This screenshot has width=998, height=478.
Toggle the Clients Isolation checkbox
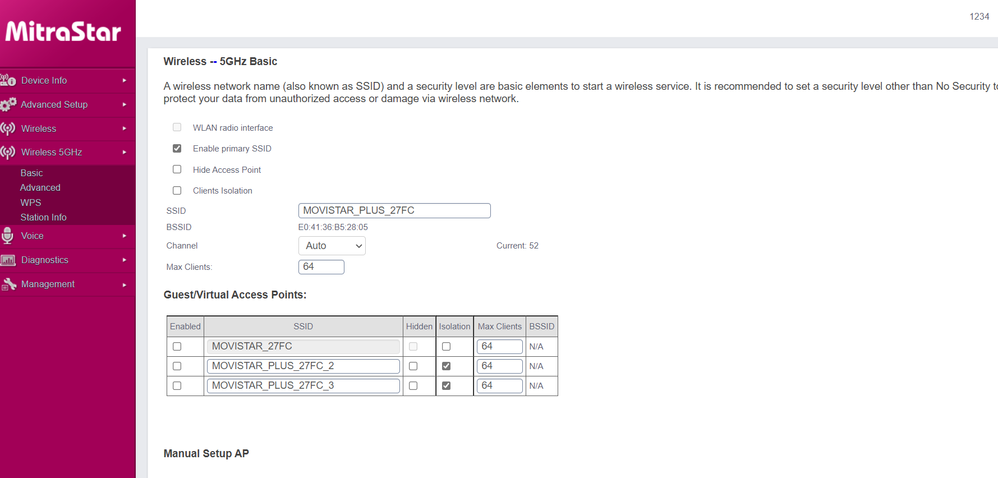[177, 190]
